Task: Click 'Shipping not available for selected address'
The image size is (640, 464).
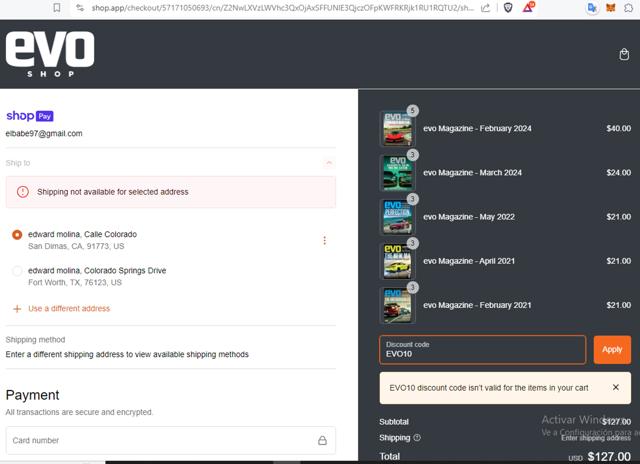Action: [113, 192]
